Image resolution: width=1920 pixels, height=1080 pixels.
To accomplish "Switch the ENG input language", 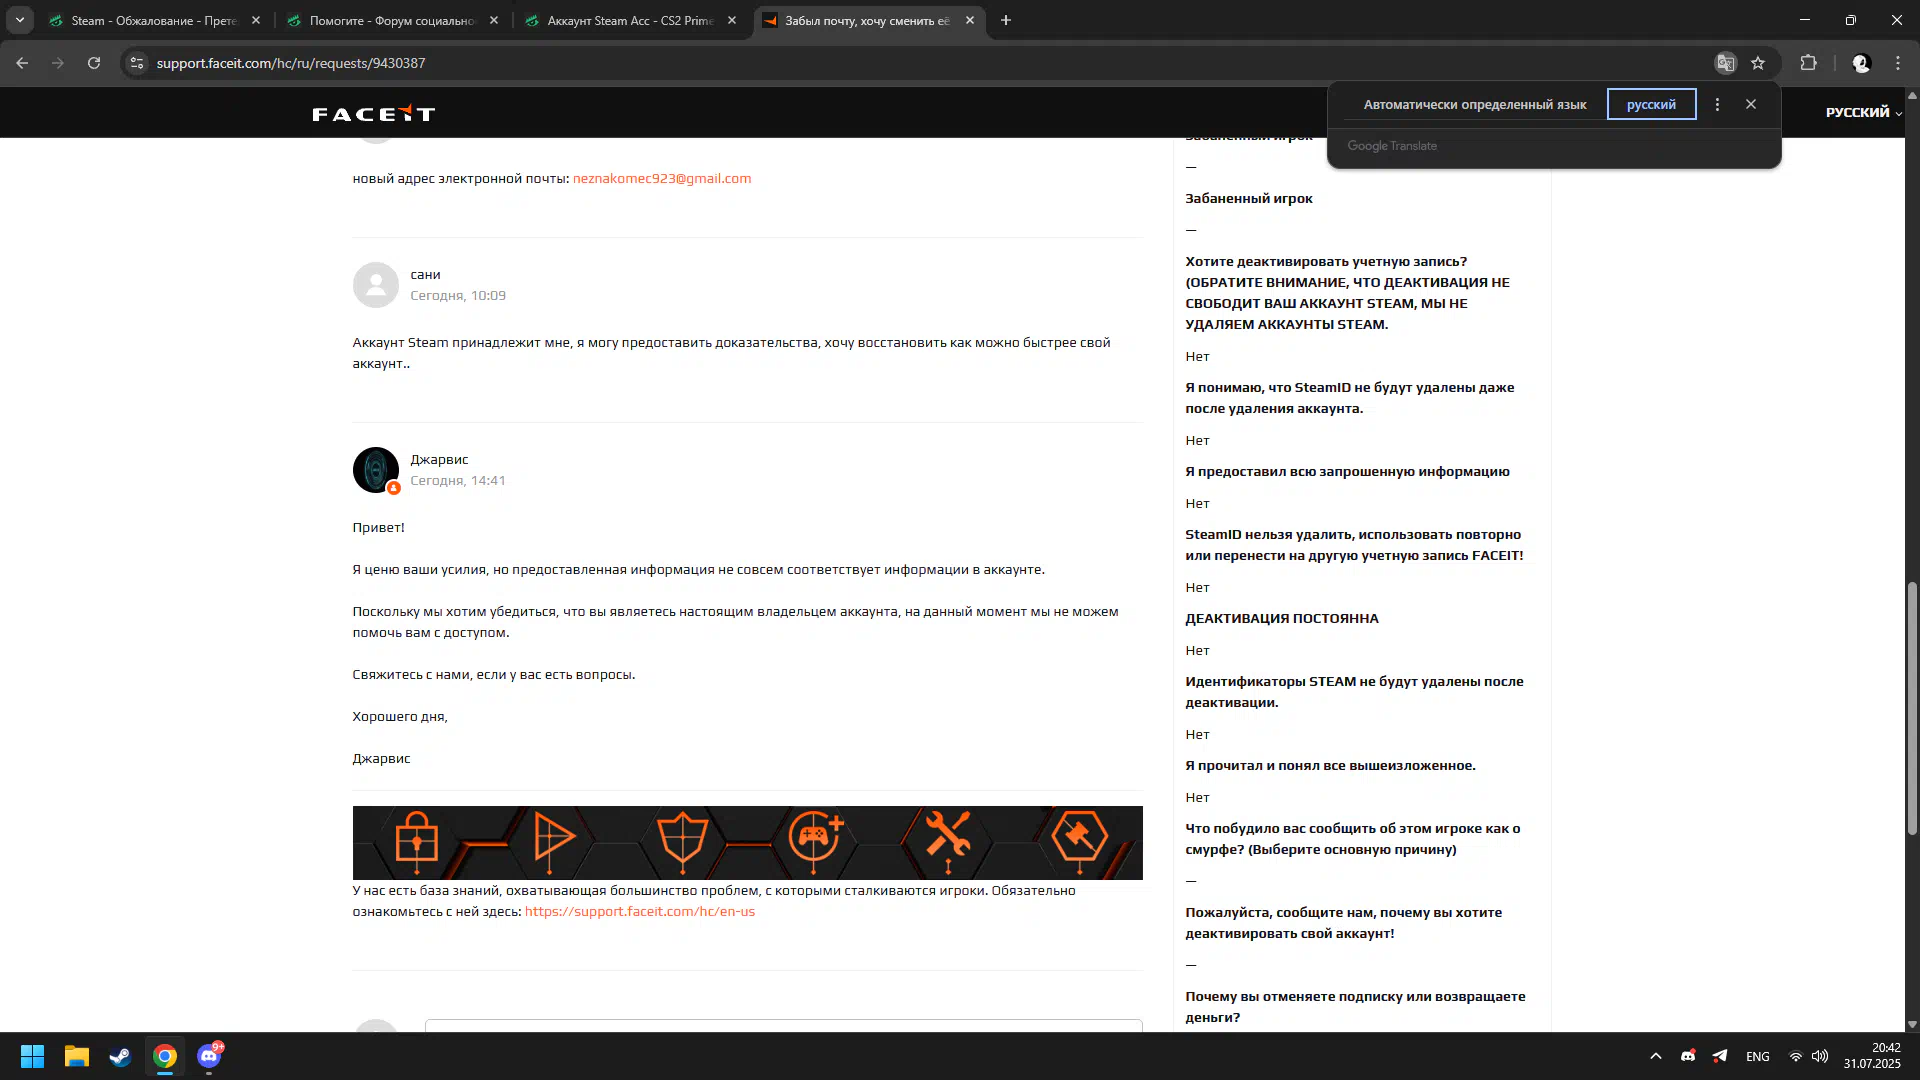I will [1757, 1056].
